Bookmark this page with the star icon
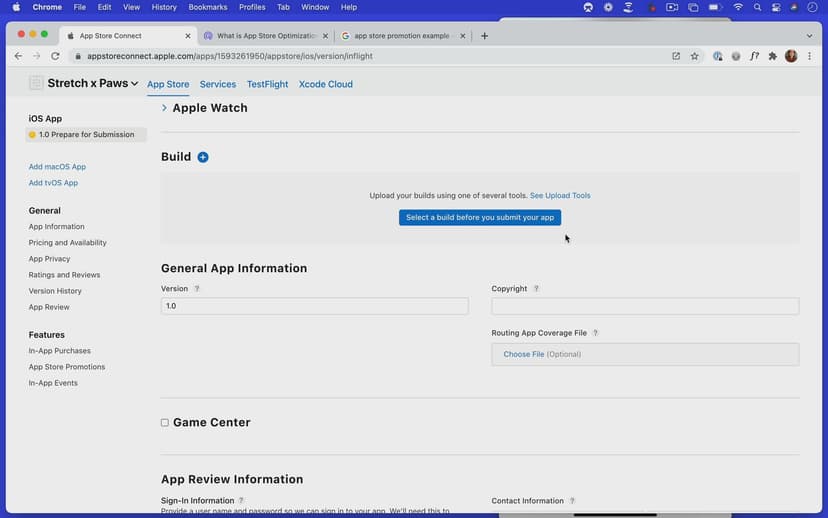 (695, 56)
